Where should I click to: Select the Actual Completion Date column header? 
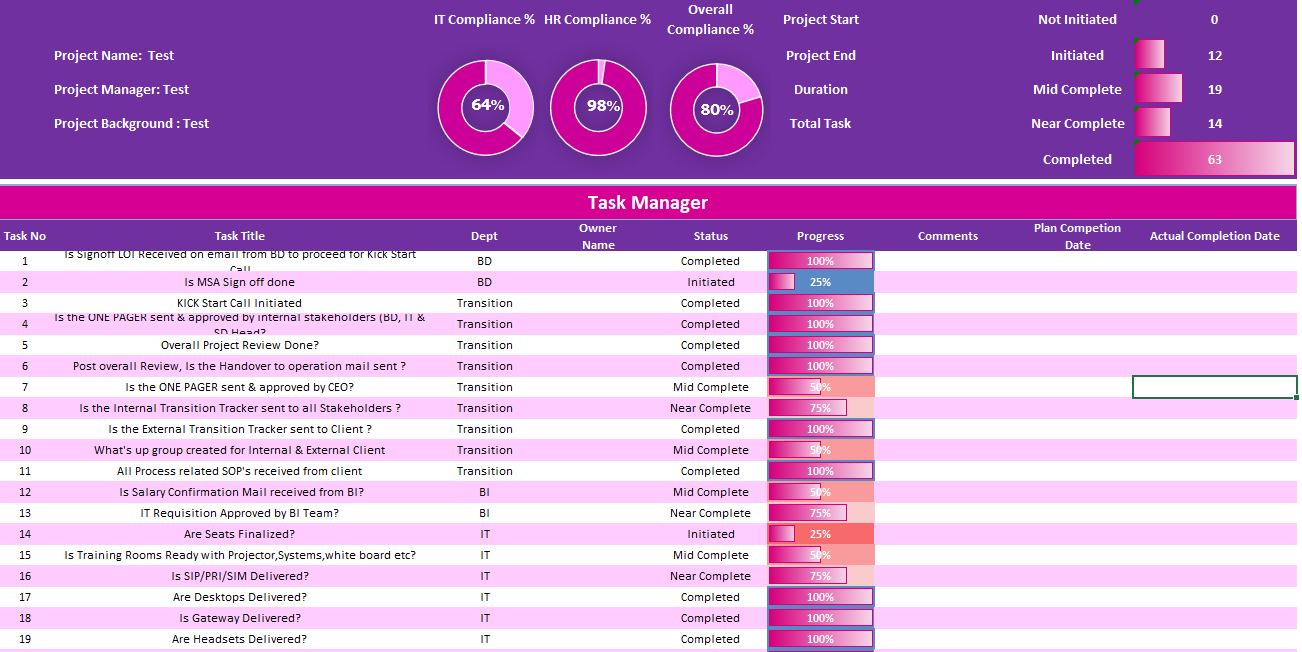[x=1214, y=236]
